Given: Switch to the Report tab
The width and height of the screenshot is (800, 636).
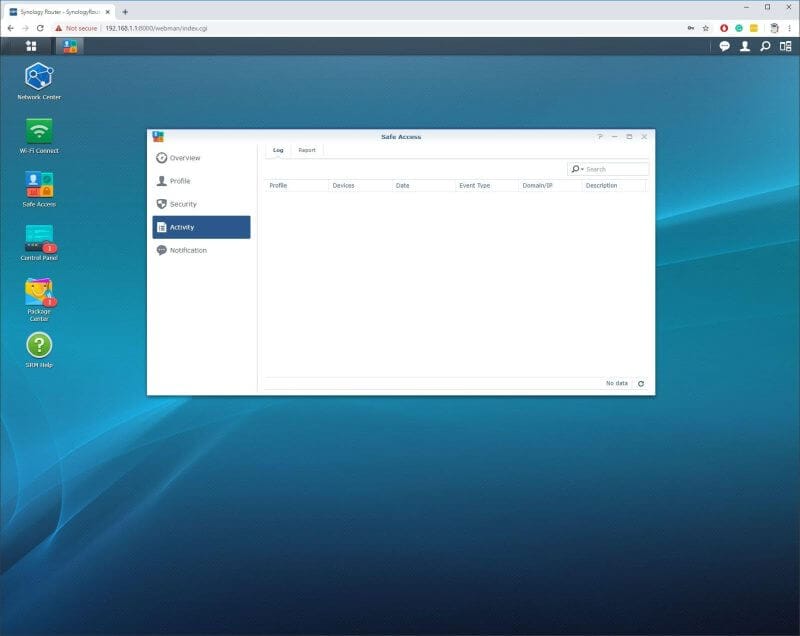Looking at the screenshot, I should tap(306, 149).
